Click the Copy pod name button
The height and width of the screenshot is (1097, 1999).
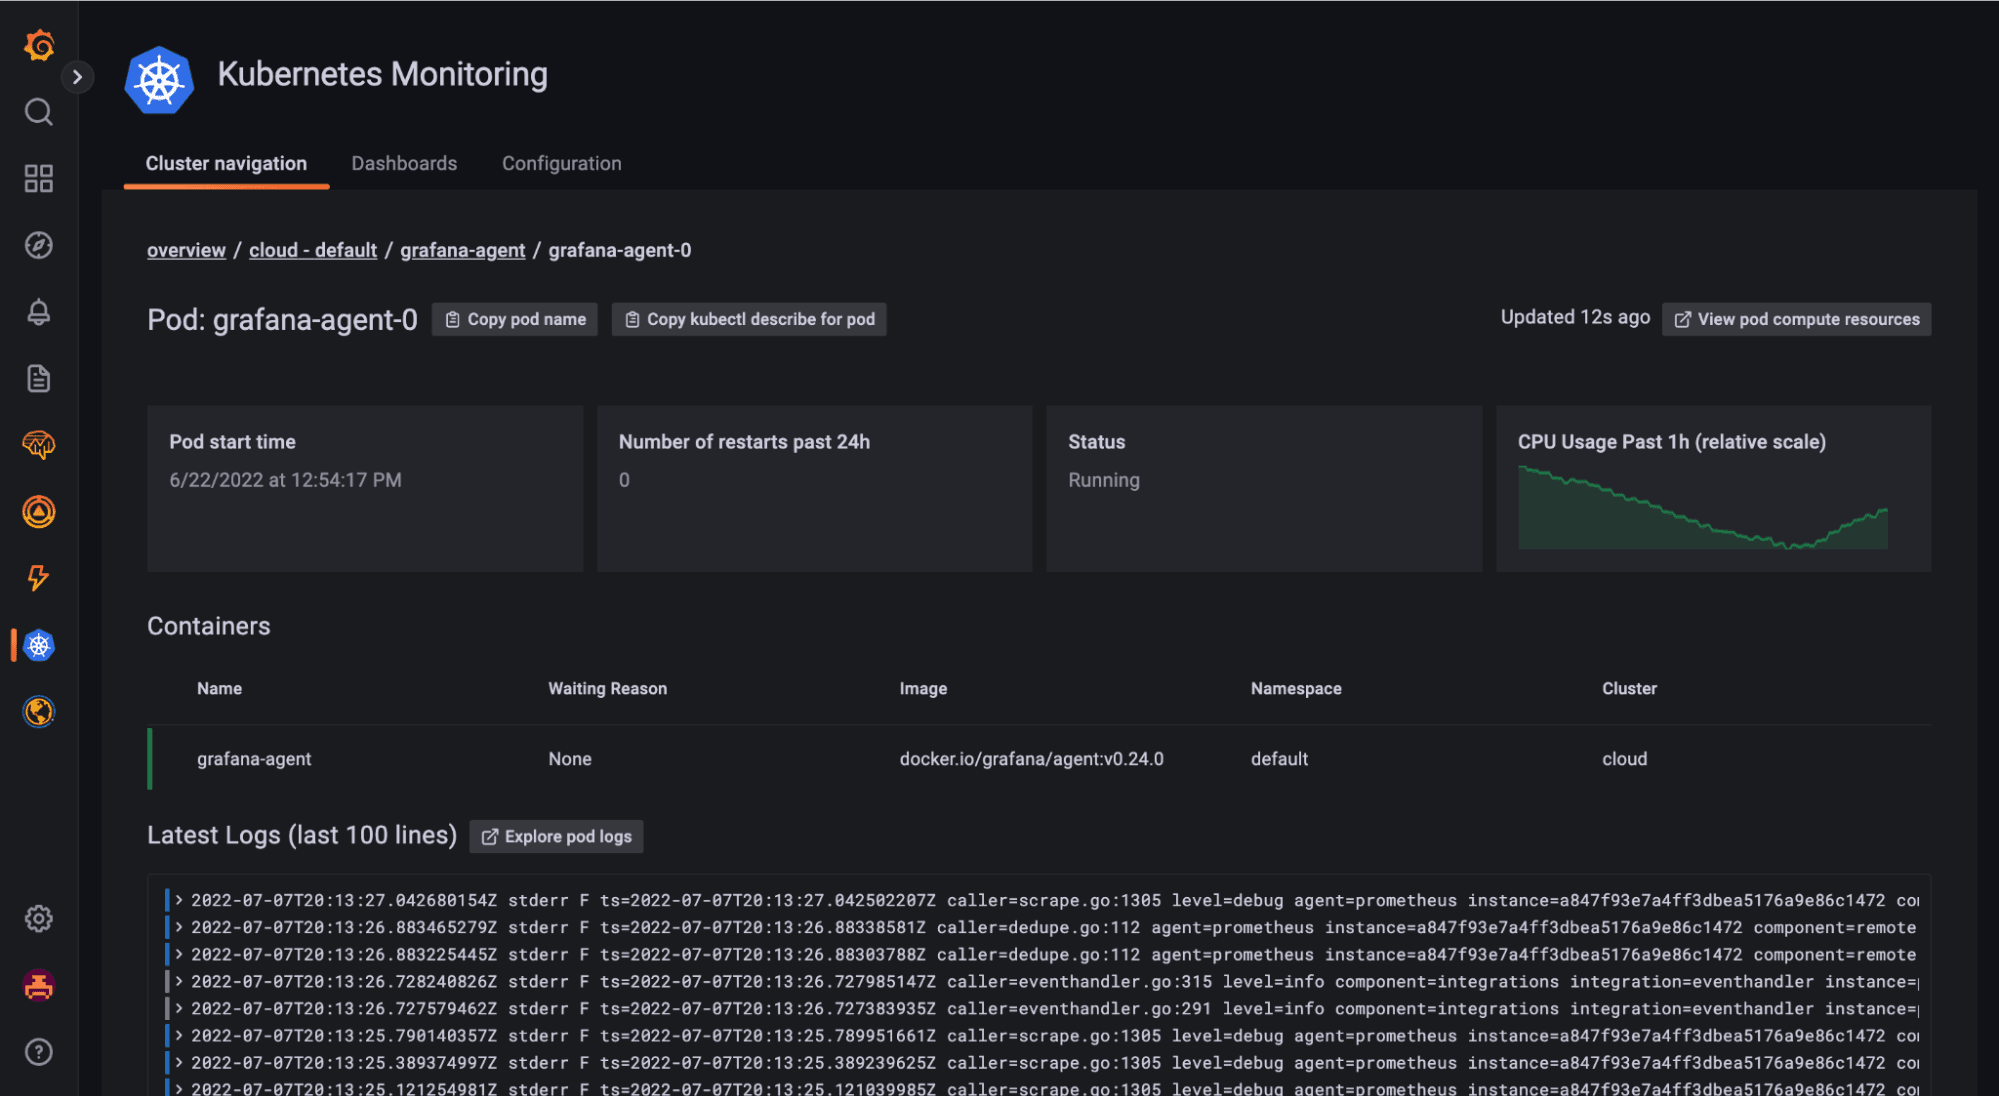514,319
